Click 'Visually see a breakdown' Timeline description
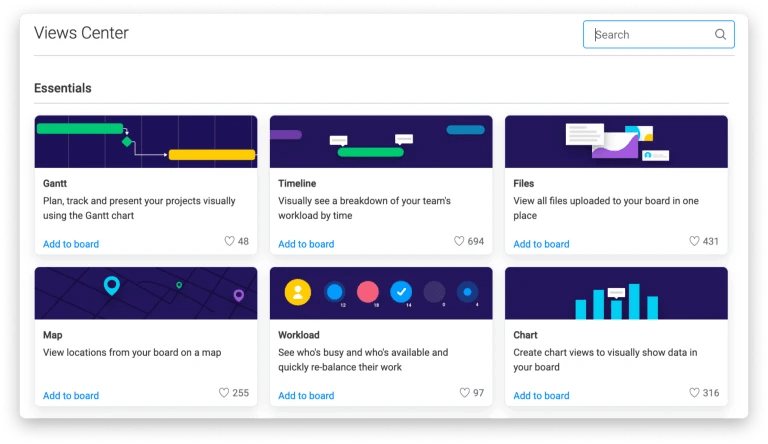The width and height of the screenshot is (768, 444). (364, 208)
